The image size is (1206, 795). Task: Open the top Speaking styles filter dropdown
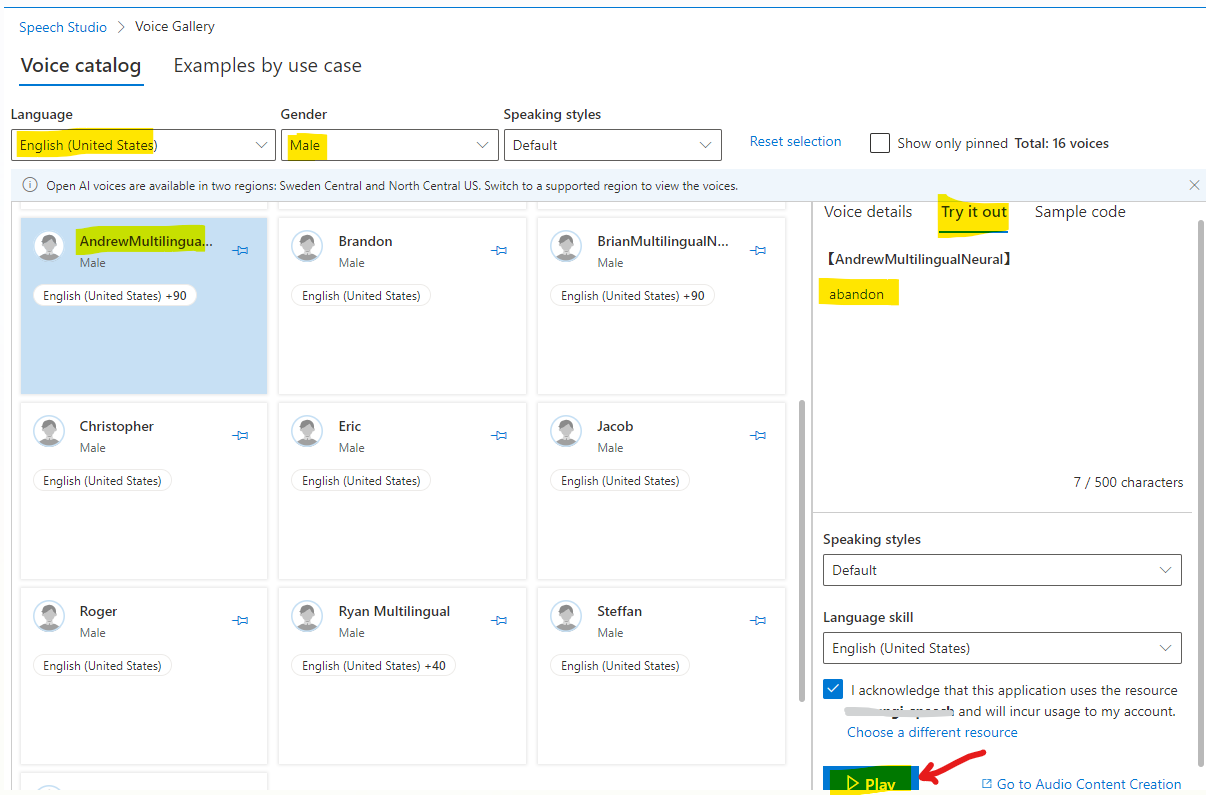[x=613, y=145]
